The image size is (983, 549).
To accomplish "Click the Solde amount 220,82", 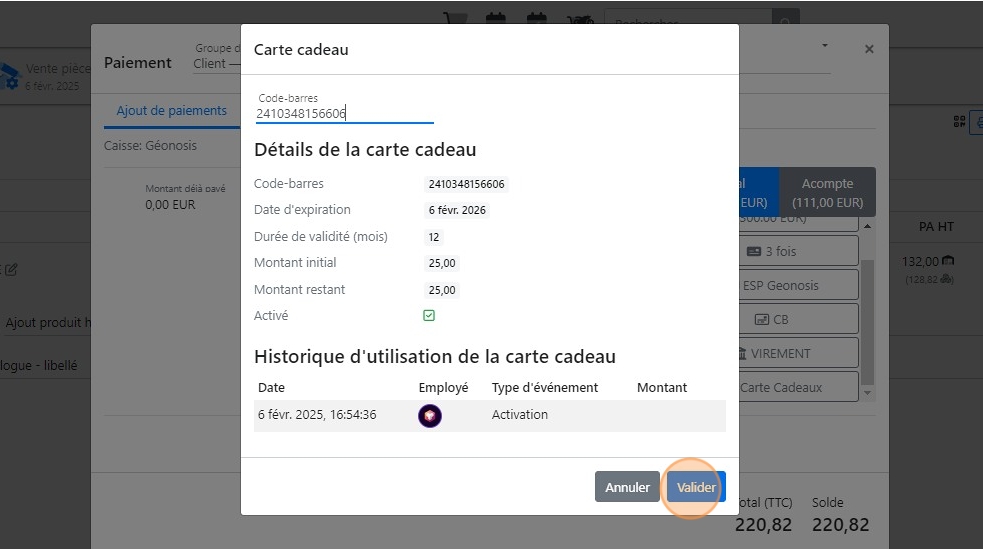I will (841, 525).
